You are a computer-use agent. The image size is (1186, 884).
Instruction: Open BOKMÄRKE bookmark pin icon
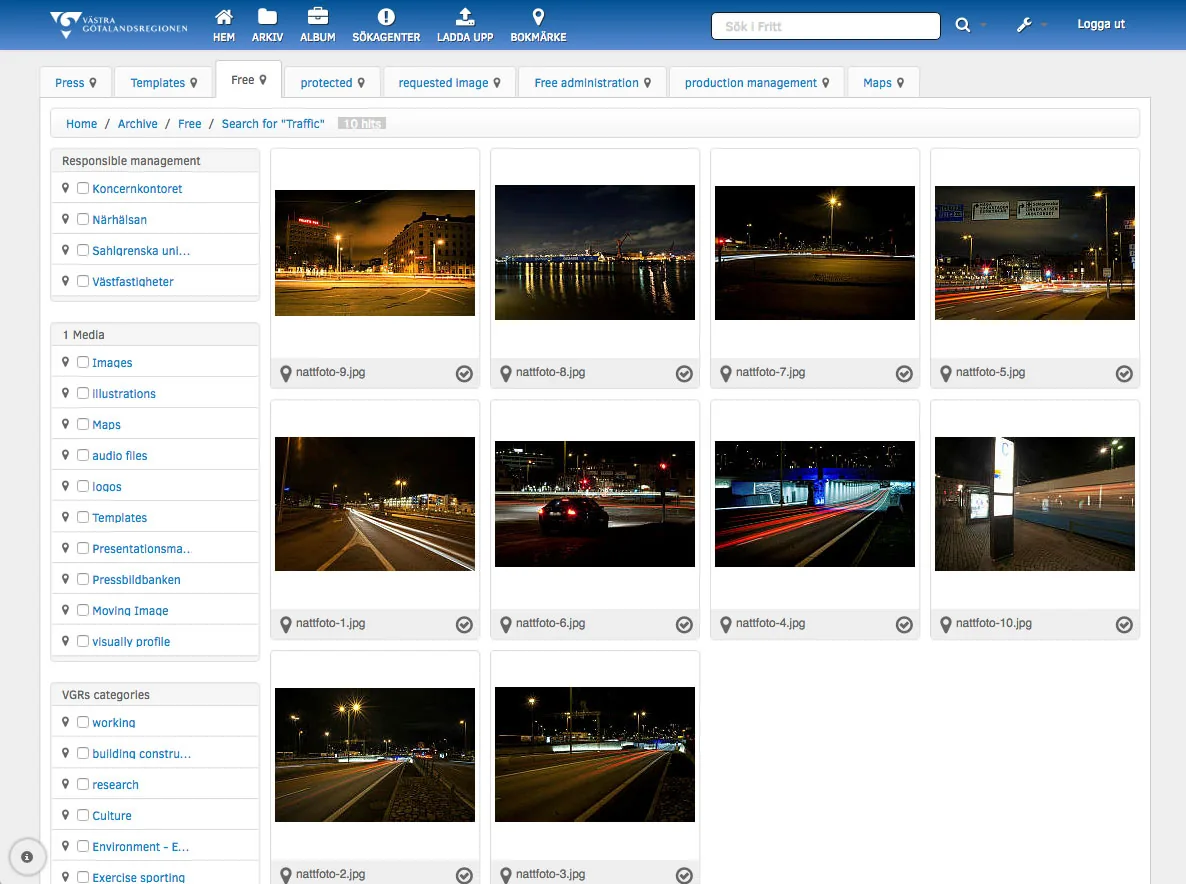[538, 17]
